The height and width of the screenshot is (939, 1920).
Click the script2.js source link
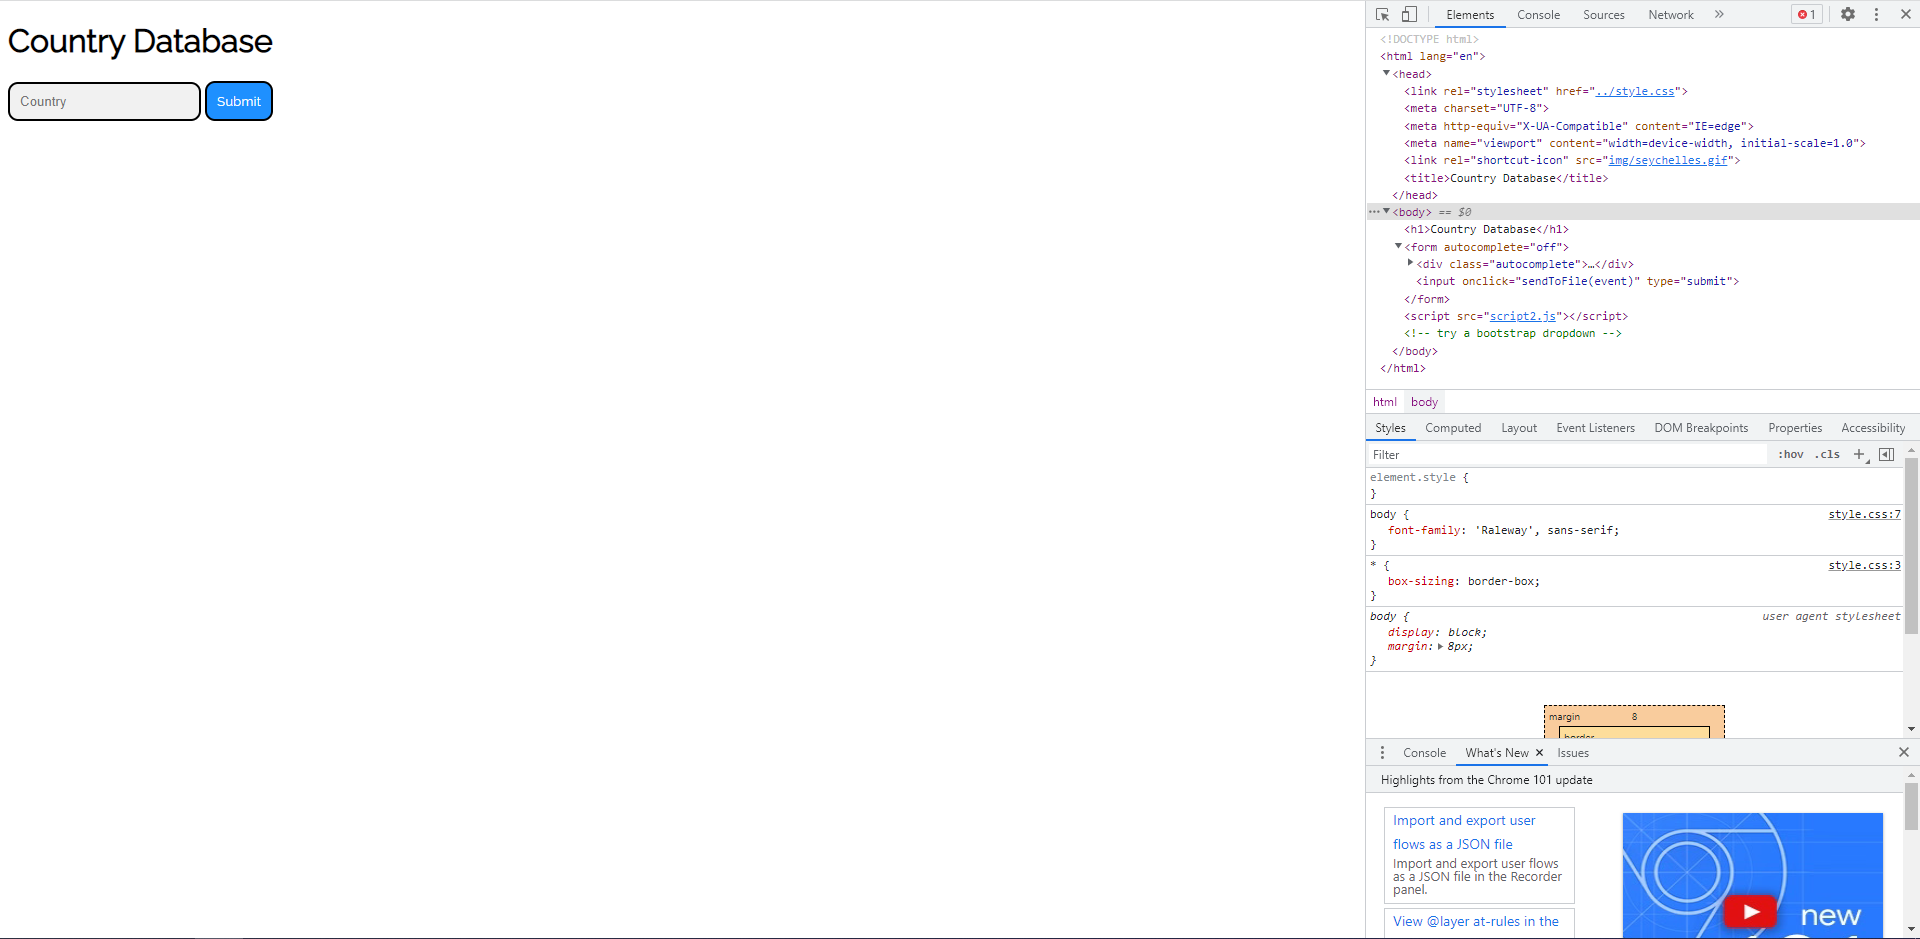(x=1523, y=316)
